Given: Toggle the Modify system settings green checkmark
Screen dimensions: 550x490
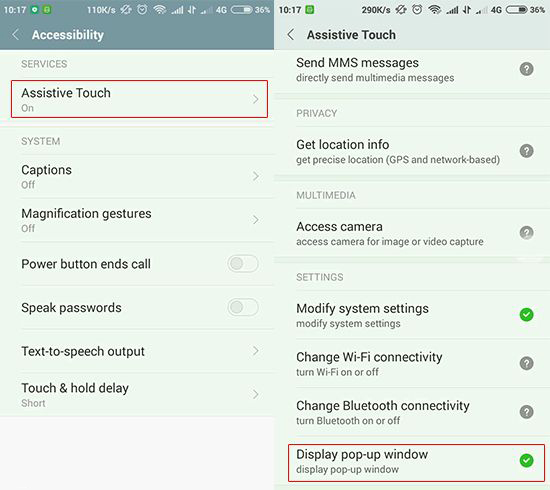Looking at the screenshot, I should pos(526,315).
